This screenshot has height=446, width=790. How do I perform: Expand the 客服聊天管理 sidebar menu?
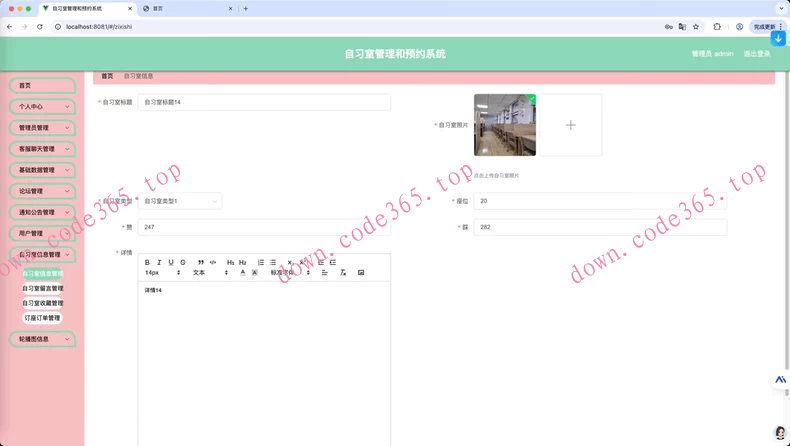pyautogui.click(x=42, y=149)
